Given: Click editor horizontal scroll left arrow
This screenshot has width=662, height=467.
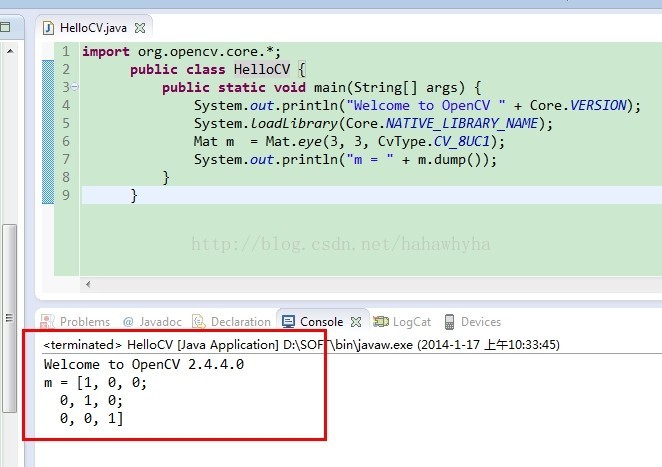Looking at the screenshot, I should pyautogui.click(x=88, y=284).
